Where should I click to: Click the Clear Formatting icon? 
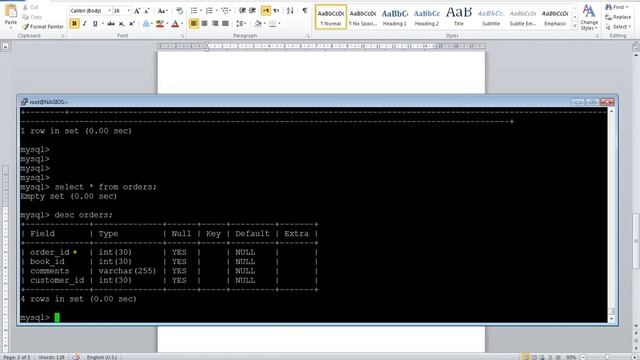180,11
